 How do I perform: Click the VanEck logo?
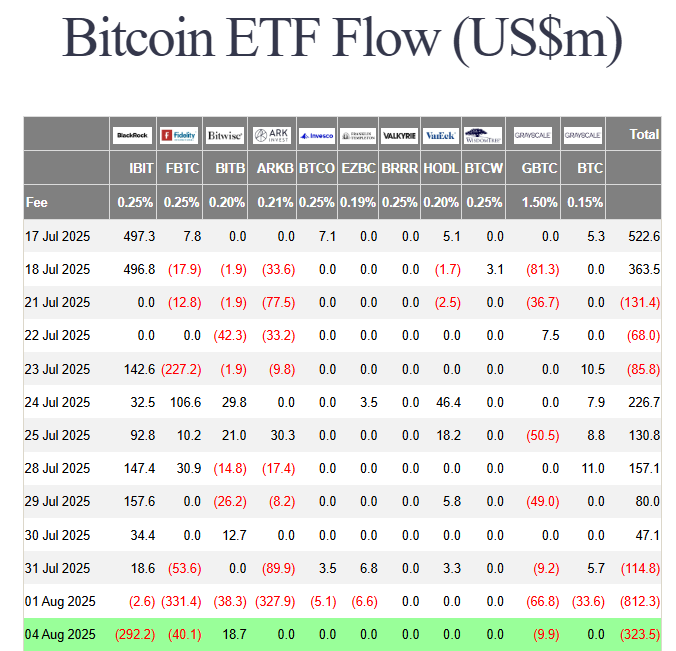tap(440, 135)
